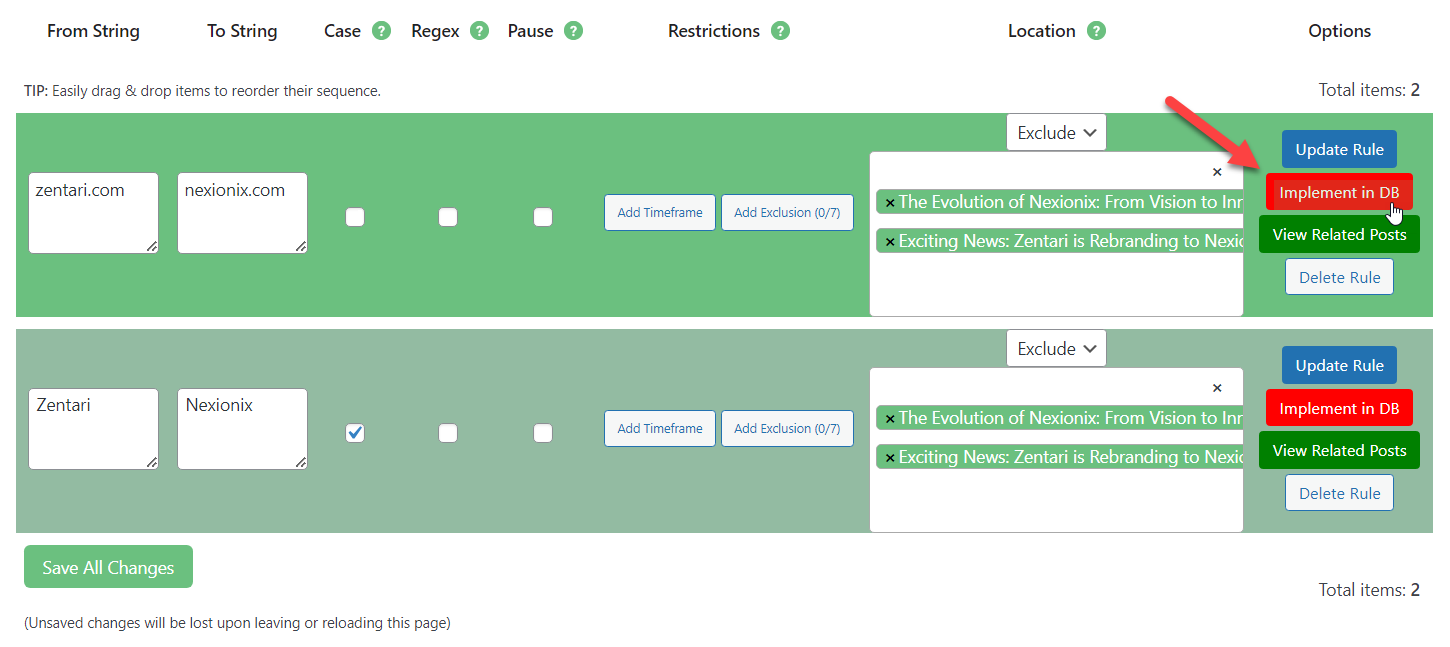Remove 'Exciting News' tag in Zentari rule
The height and width of the screenshot is (647, 1450).
coord(890,458)
